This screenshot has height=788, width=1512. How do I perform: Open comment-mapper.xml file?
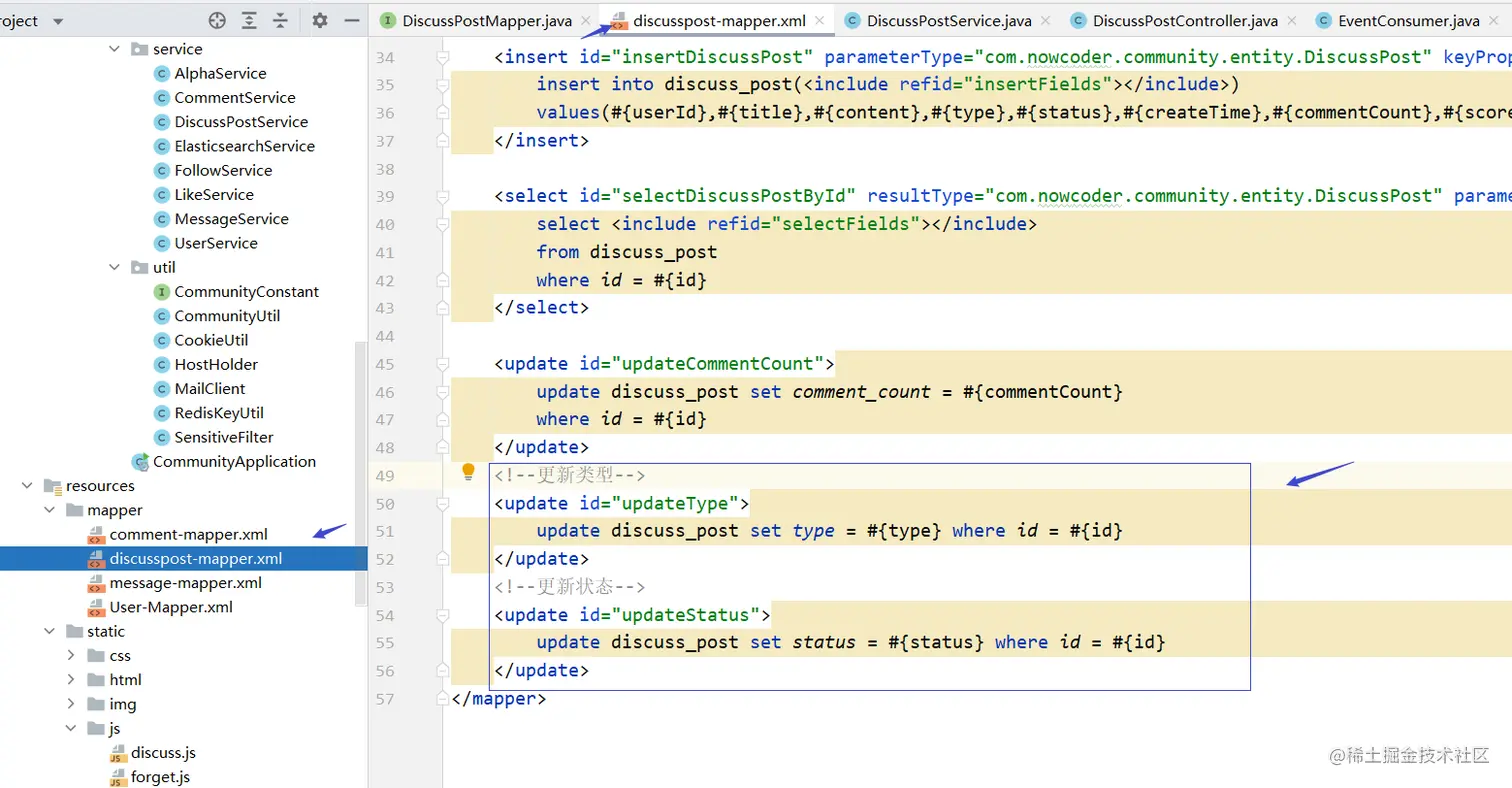point(188,534)
